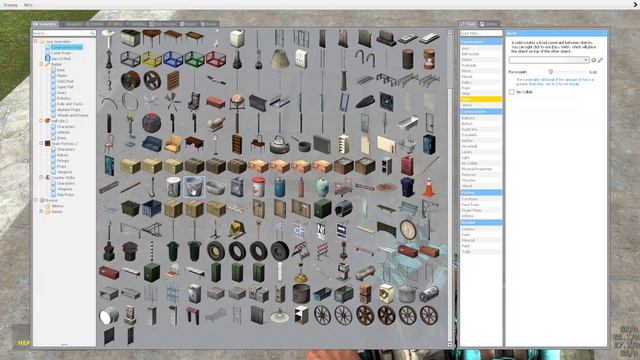Choose the Balloons tool
The height and width of the screenshot is (360, 640).
pyautogui.click(x=481, y=118)
